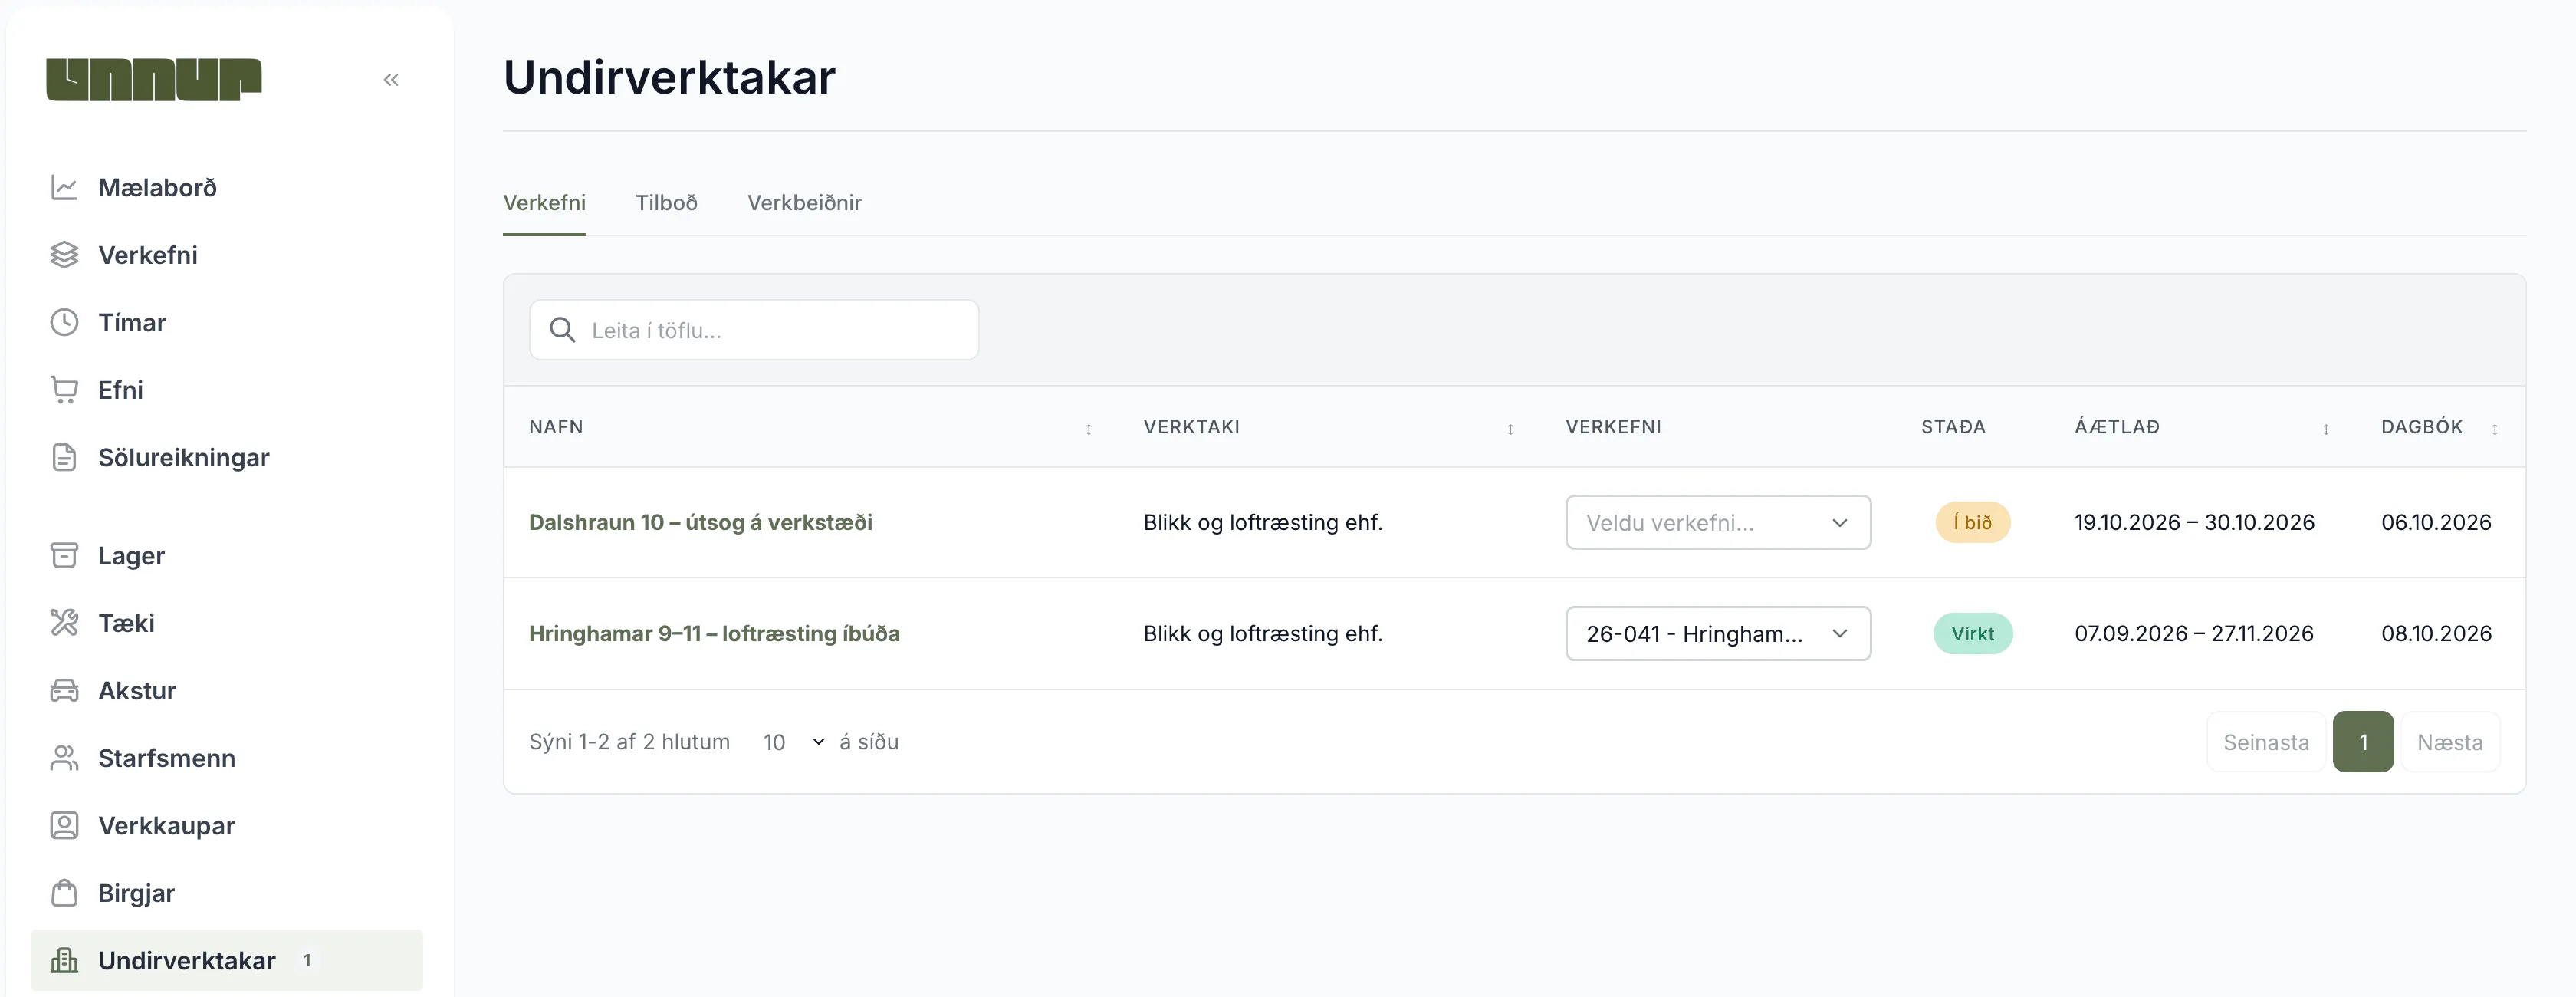Open Mælaborð chart icon in sidebar
The width and height of the screenshot is (2576, 997).
coord(64,187)
